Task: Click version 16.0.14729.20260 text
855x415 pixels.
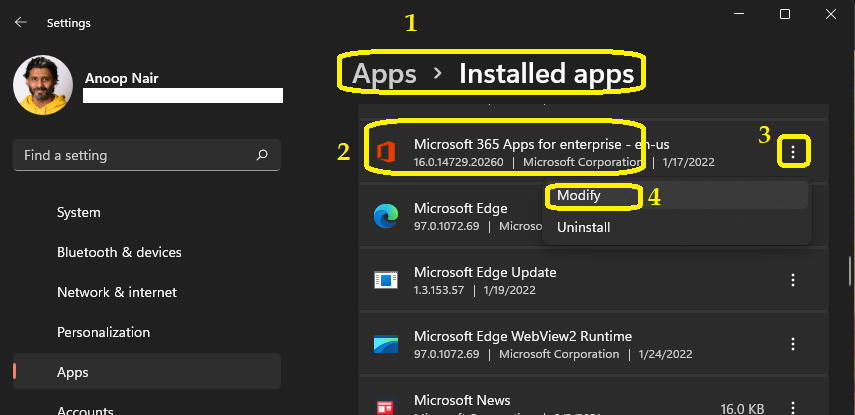Action: tap(459, 163)
